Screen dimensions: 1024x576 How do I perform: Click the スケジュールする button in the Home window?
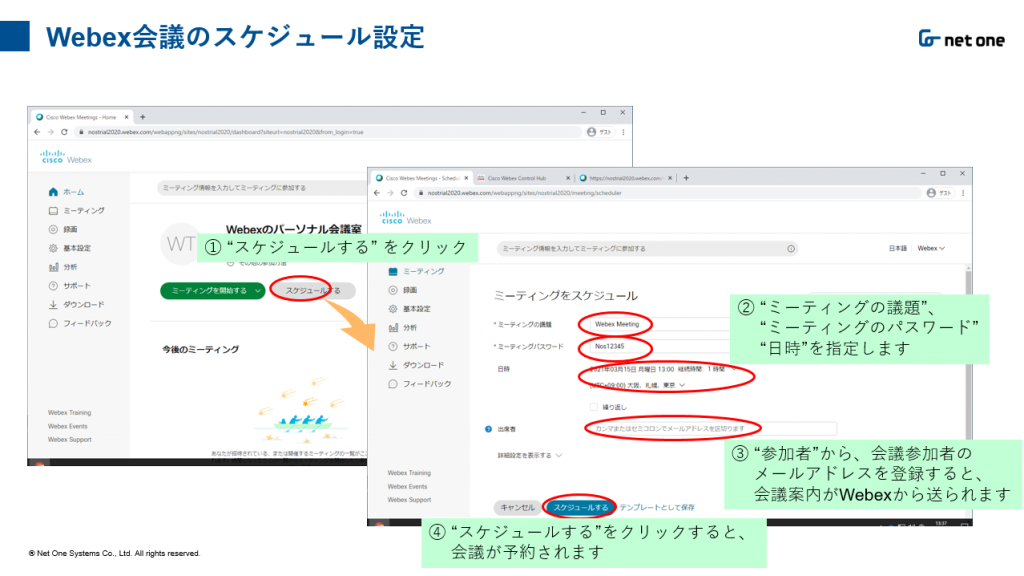(313, 291)
